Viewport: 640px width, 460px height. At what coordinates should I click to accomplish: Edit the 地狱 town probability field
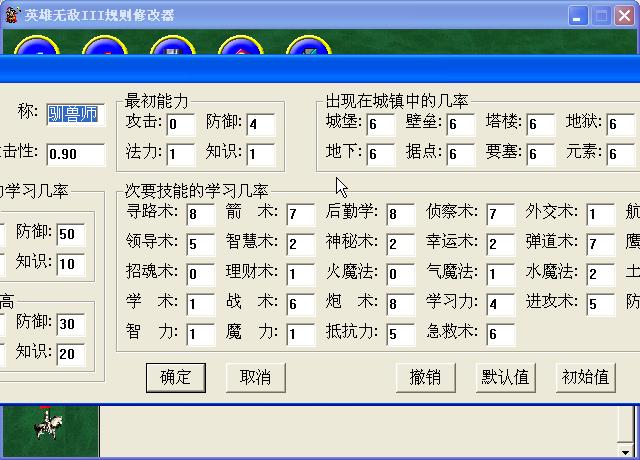click(x=621, y=124)
